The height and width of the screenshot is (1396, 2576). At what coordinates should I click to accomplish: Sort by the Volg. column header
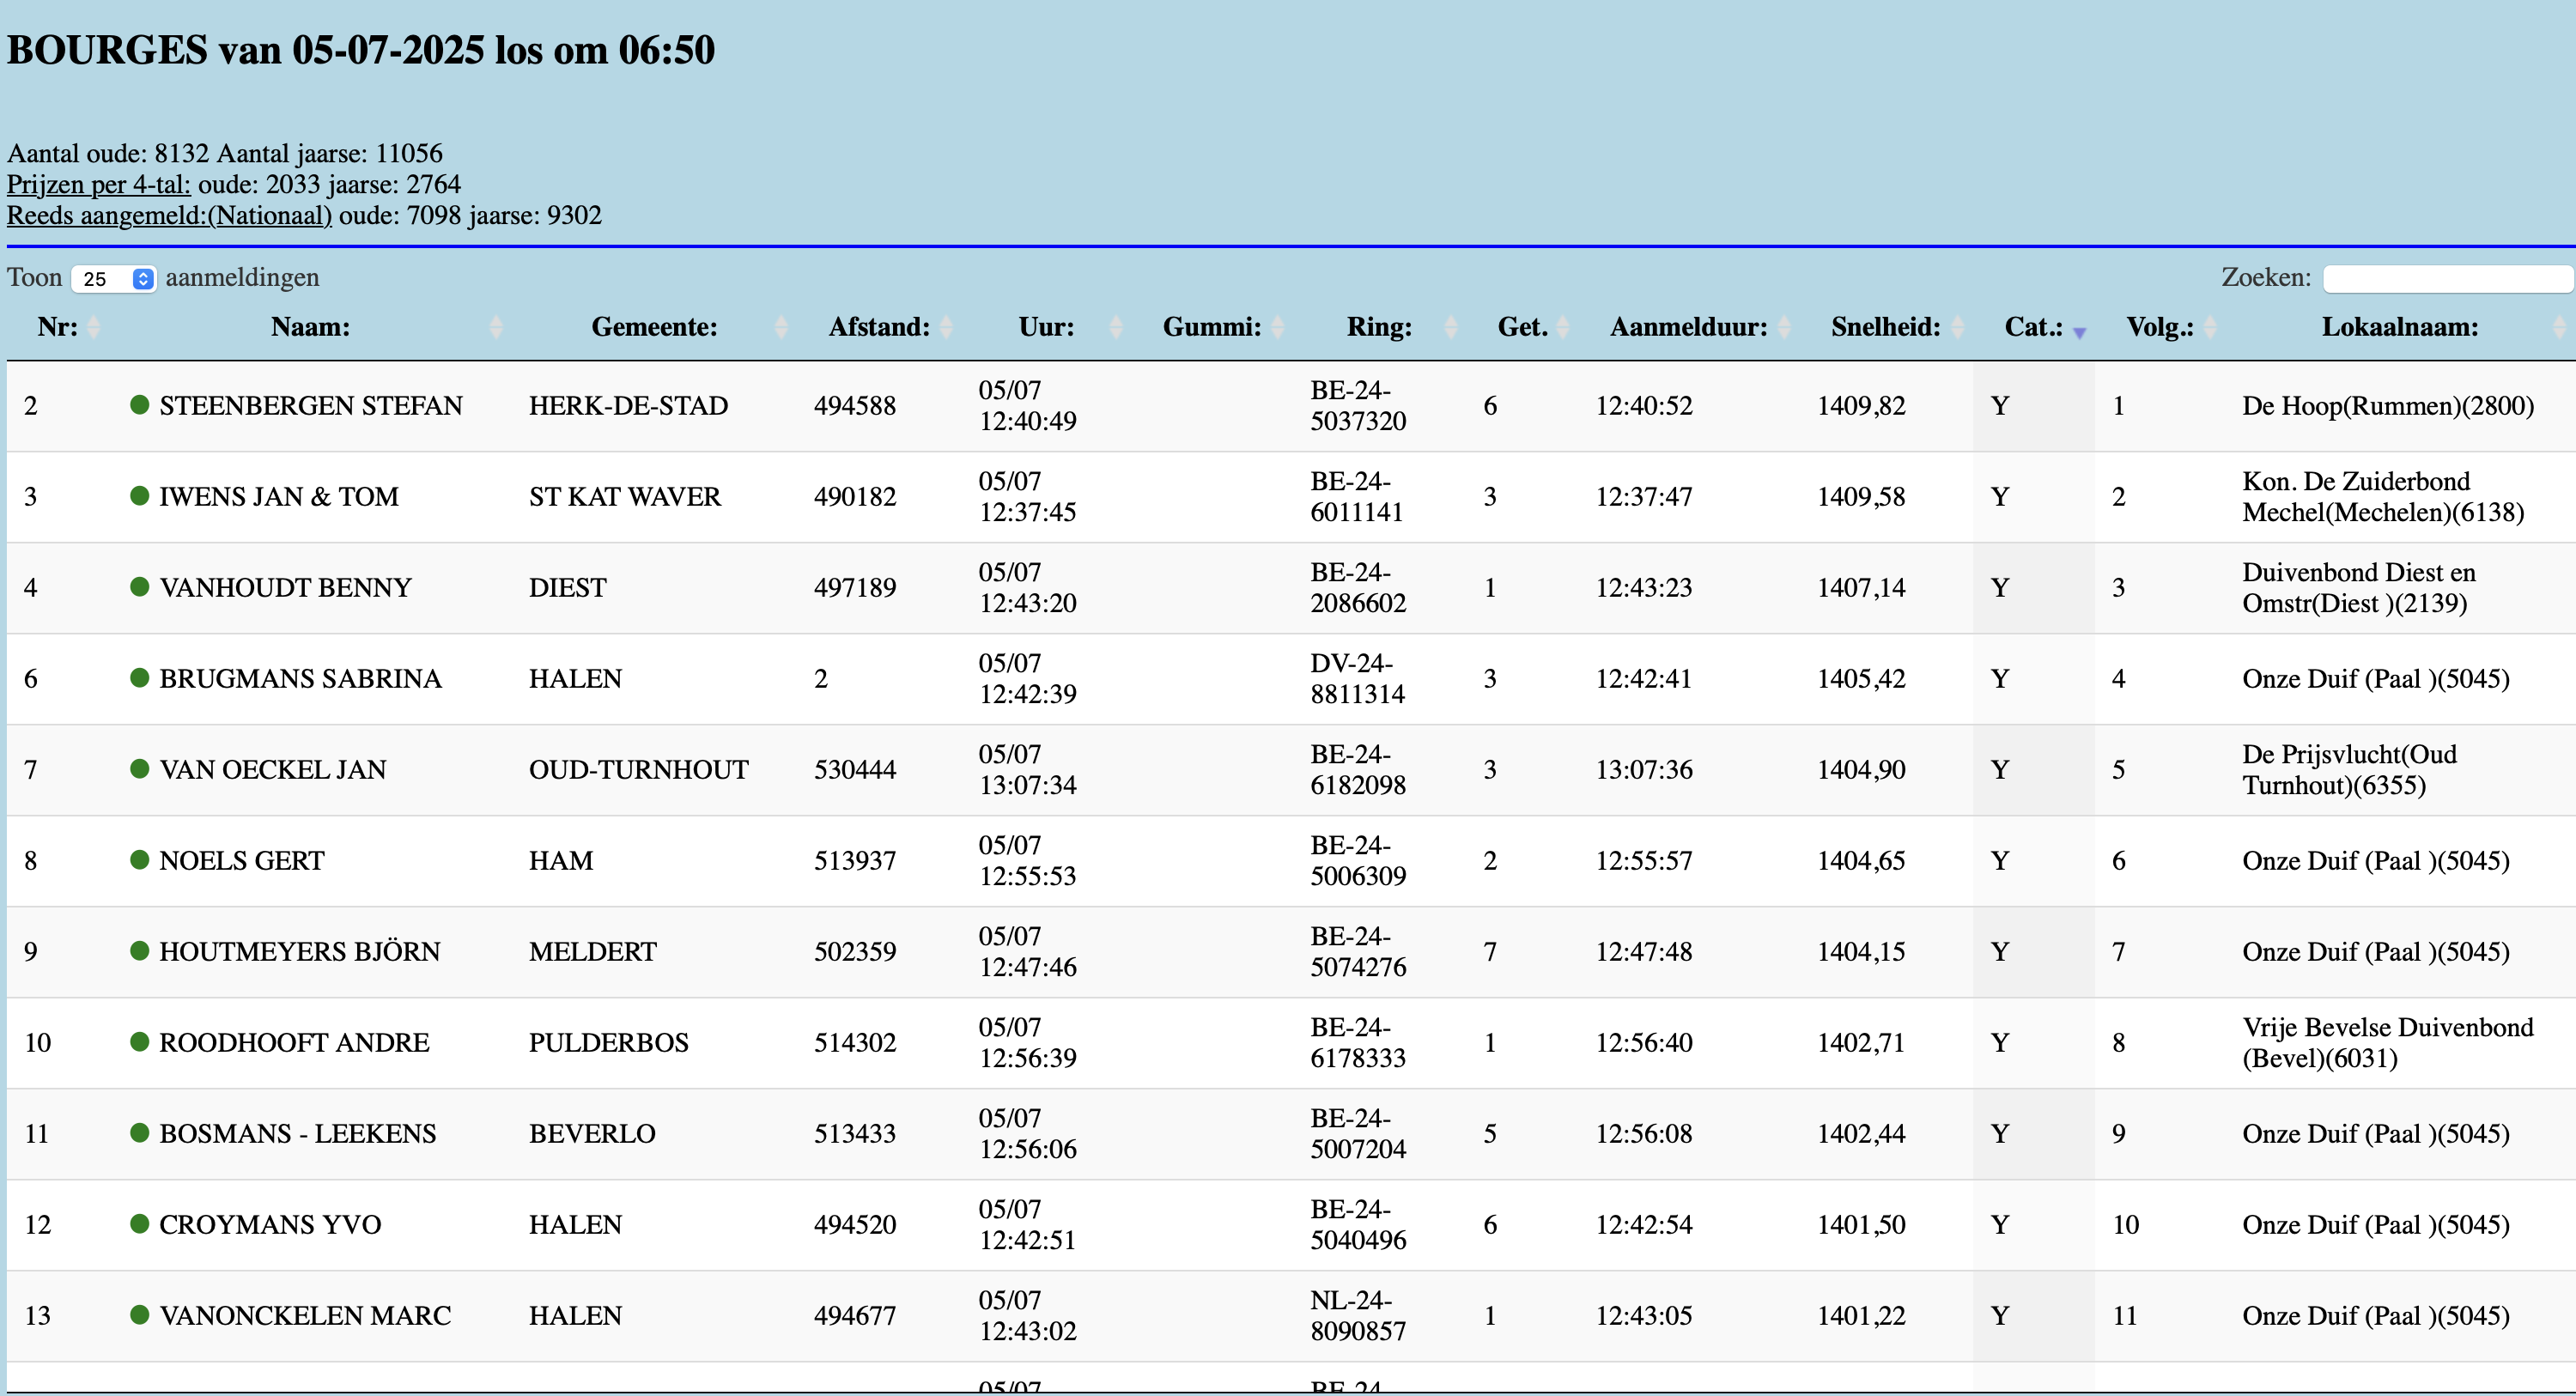(x=2159, y=327)
